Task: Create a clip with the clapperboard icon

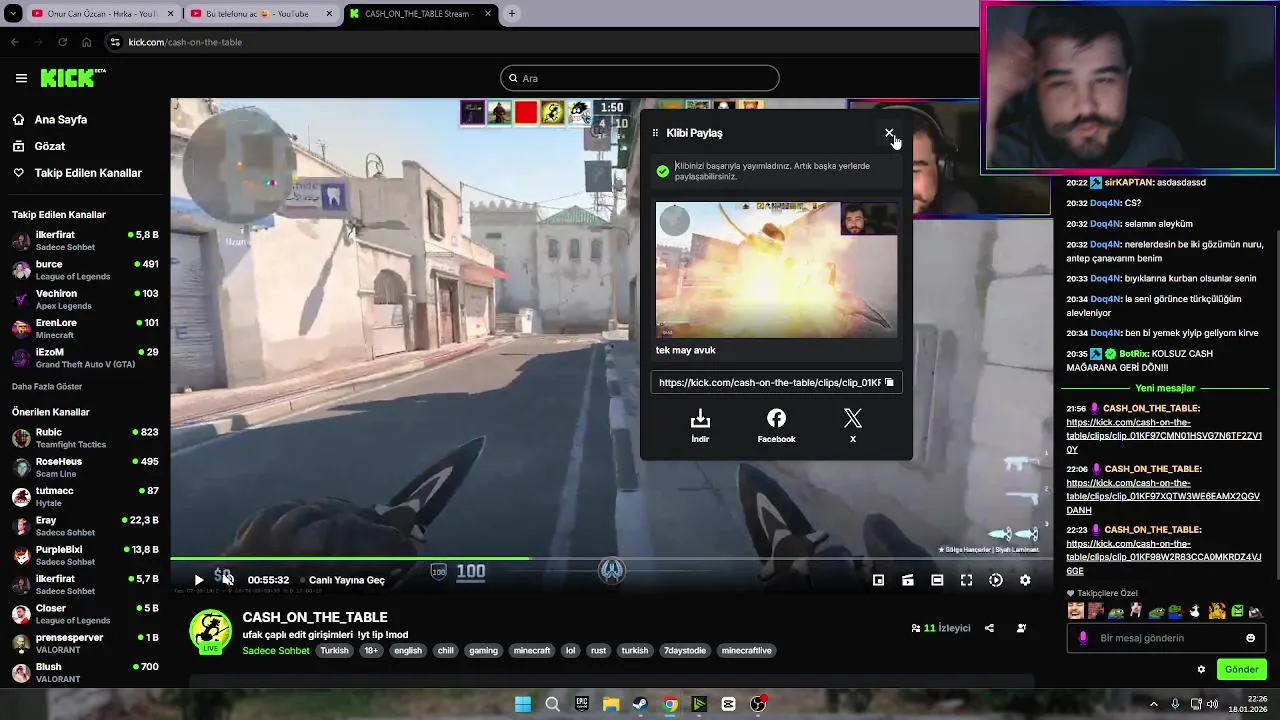Action: pyautogui.click(x=908, y=580)
